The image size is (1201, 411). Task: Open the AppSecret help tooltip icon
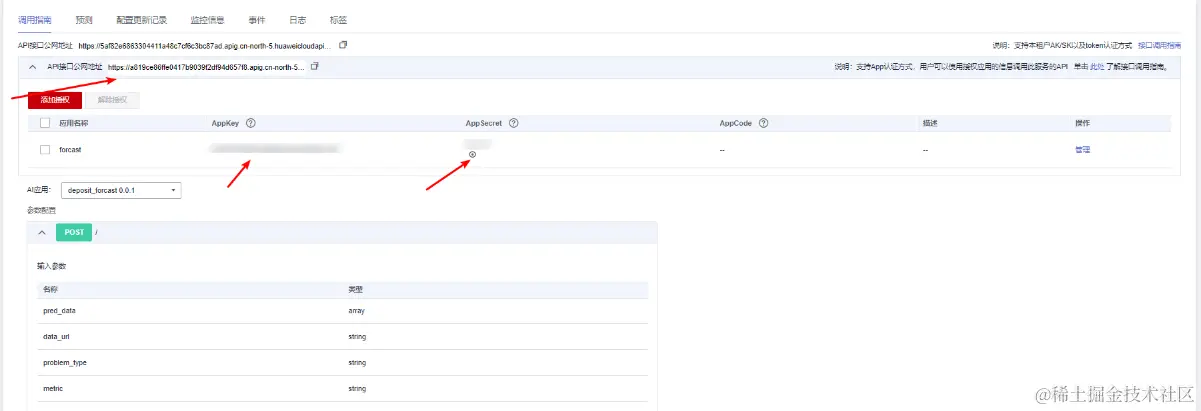pyautogui.click(x=513, y=123)
